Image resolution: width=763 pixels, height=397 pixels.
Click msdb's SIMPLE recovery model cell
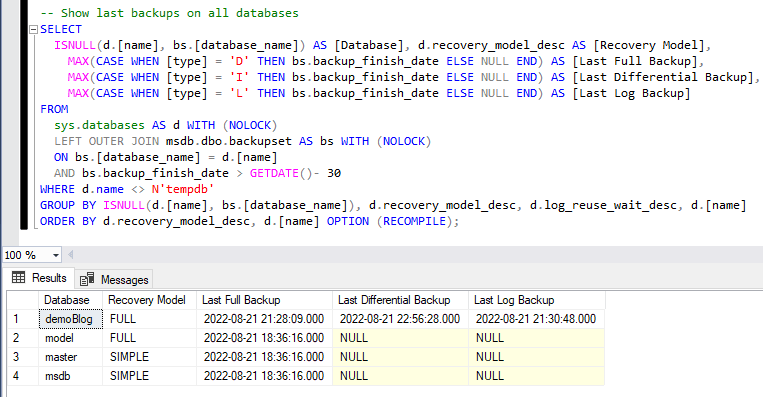tap(149, 376)
